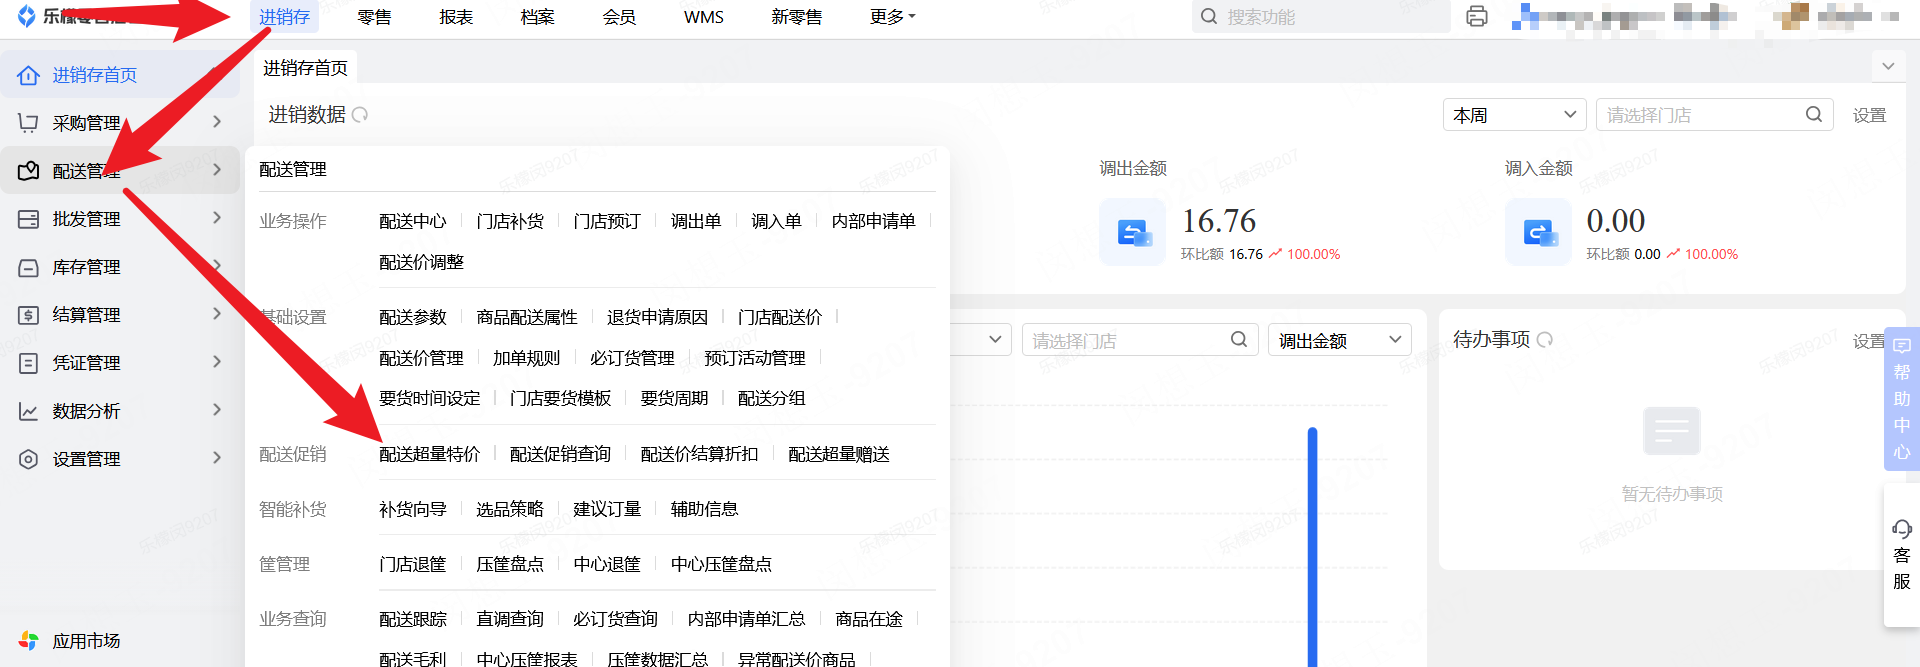The image size is (1920, 667).
Task: Open 配送中心 under 业务操作
Action: [x=413, y=221]
